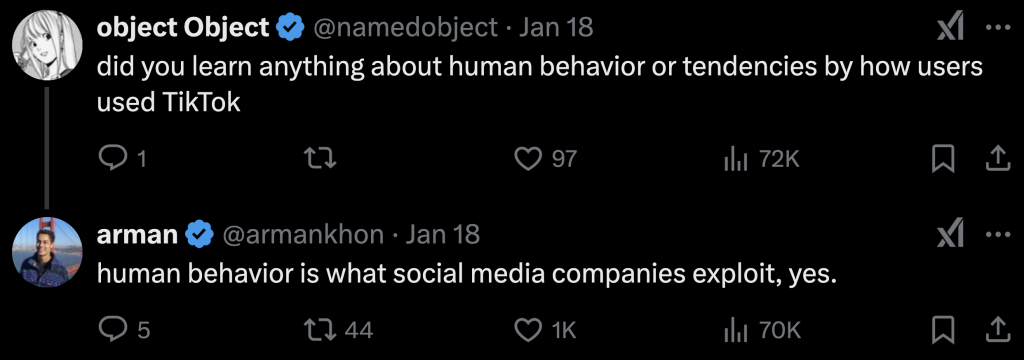1024x360 pixels.
Task: Share object Object's tweet
Action: [997, 159]
